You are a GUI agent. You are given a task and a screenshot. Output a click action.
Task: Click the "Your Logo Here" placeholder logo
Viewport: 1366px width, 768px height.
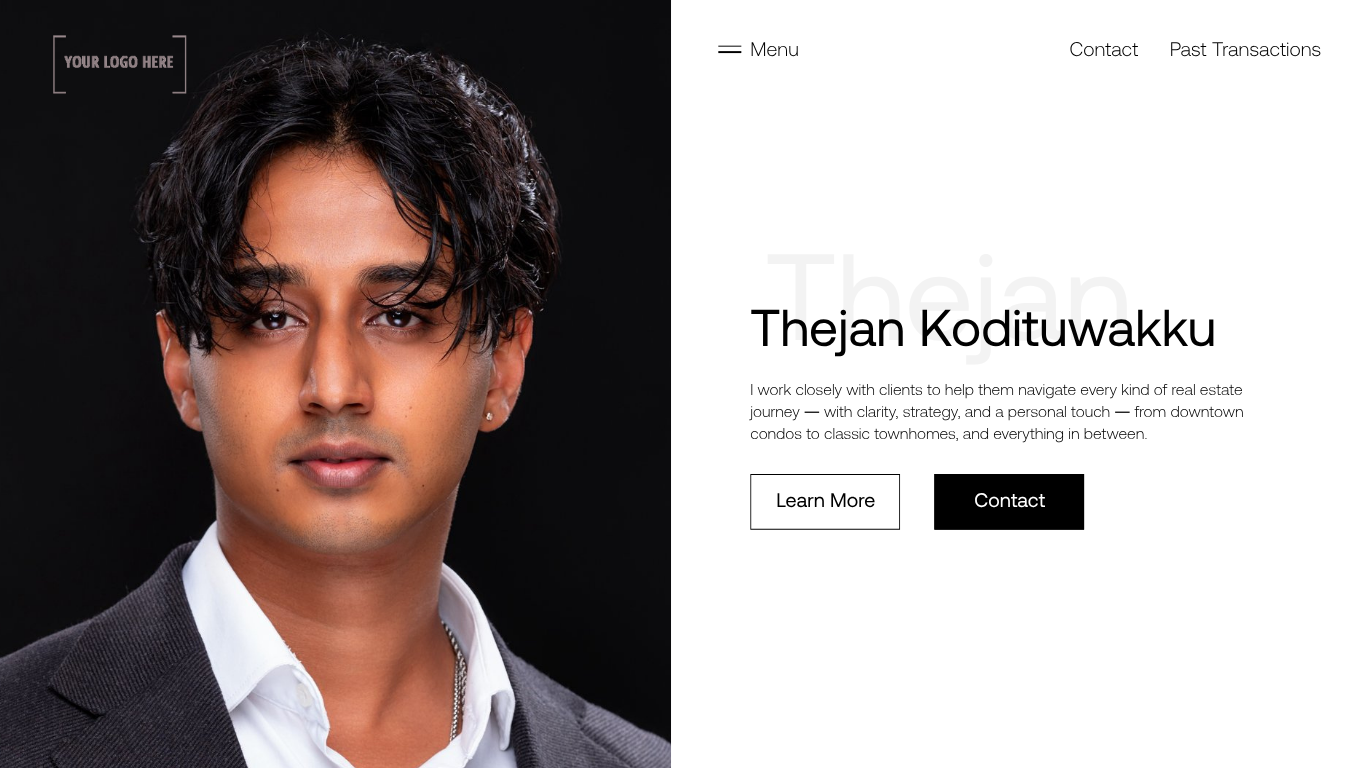click(120, 64)
